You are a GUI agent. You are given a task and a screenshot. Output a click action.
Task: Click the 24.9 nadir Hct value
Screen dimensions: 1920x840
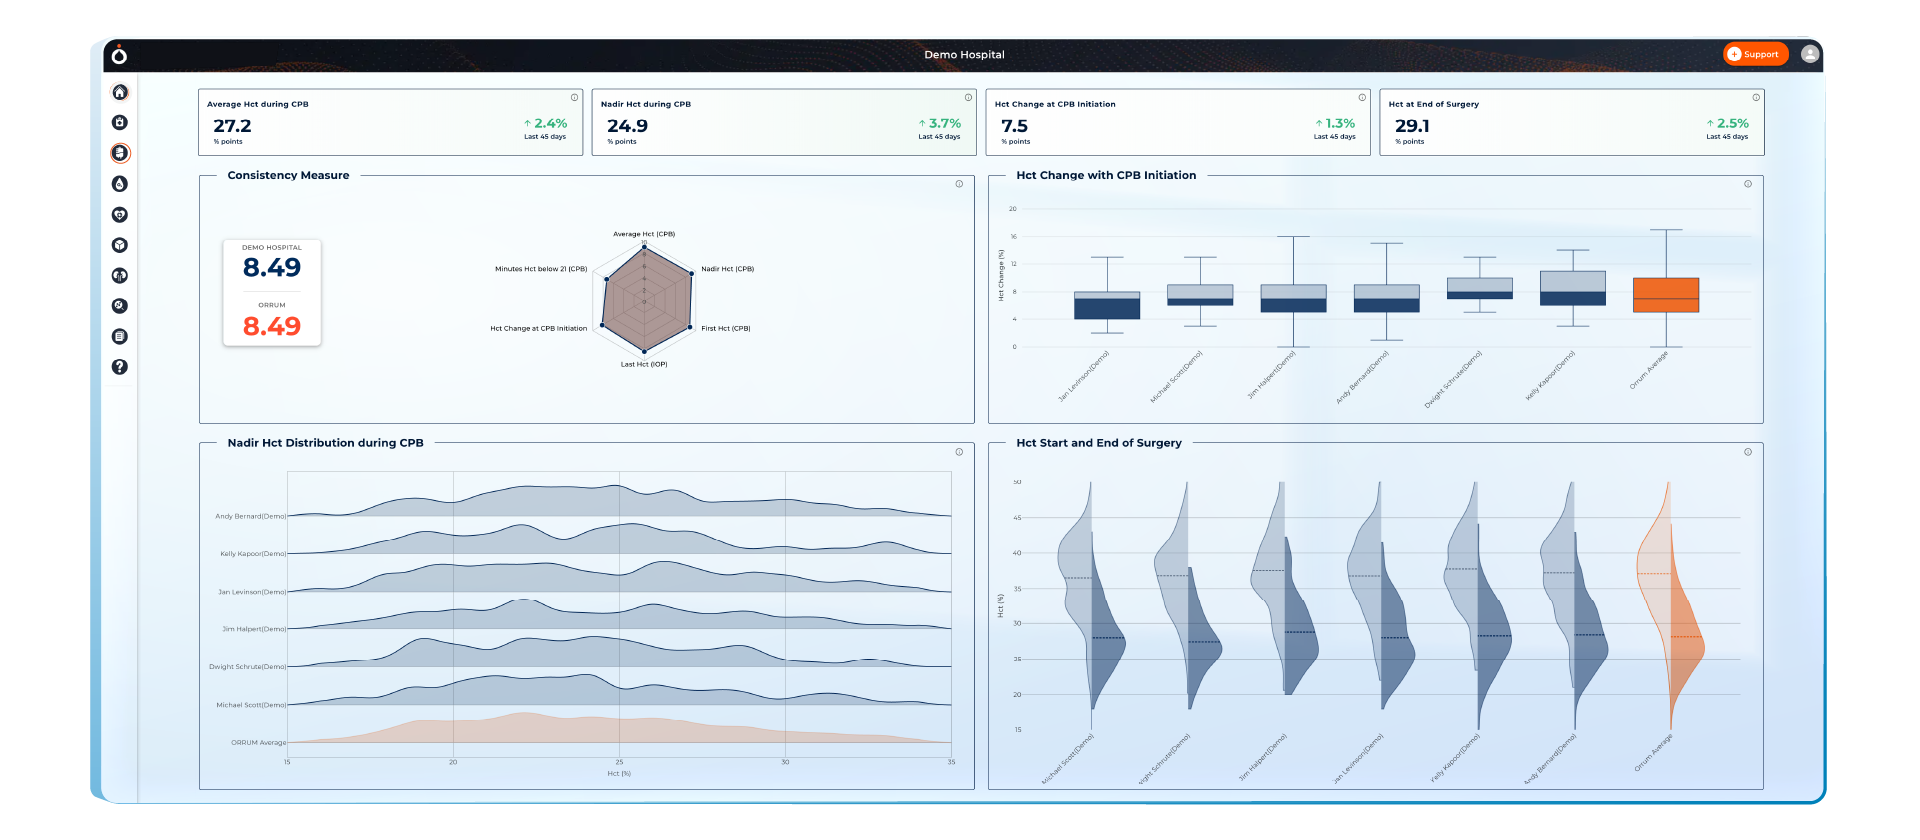tap(627, 126)
